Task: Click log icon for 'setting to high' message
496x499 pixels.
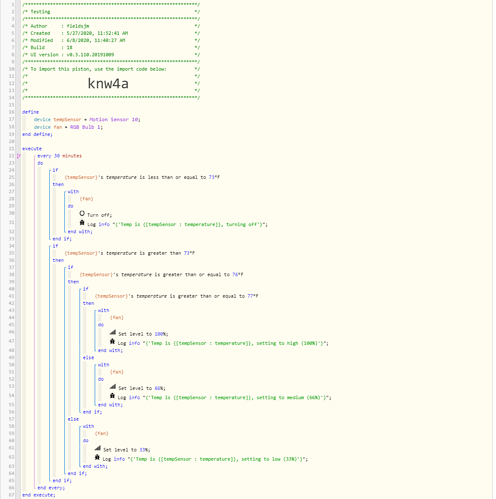Action: [x=112, y=341]
